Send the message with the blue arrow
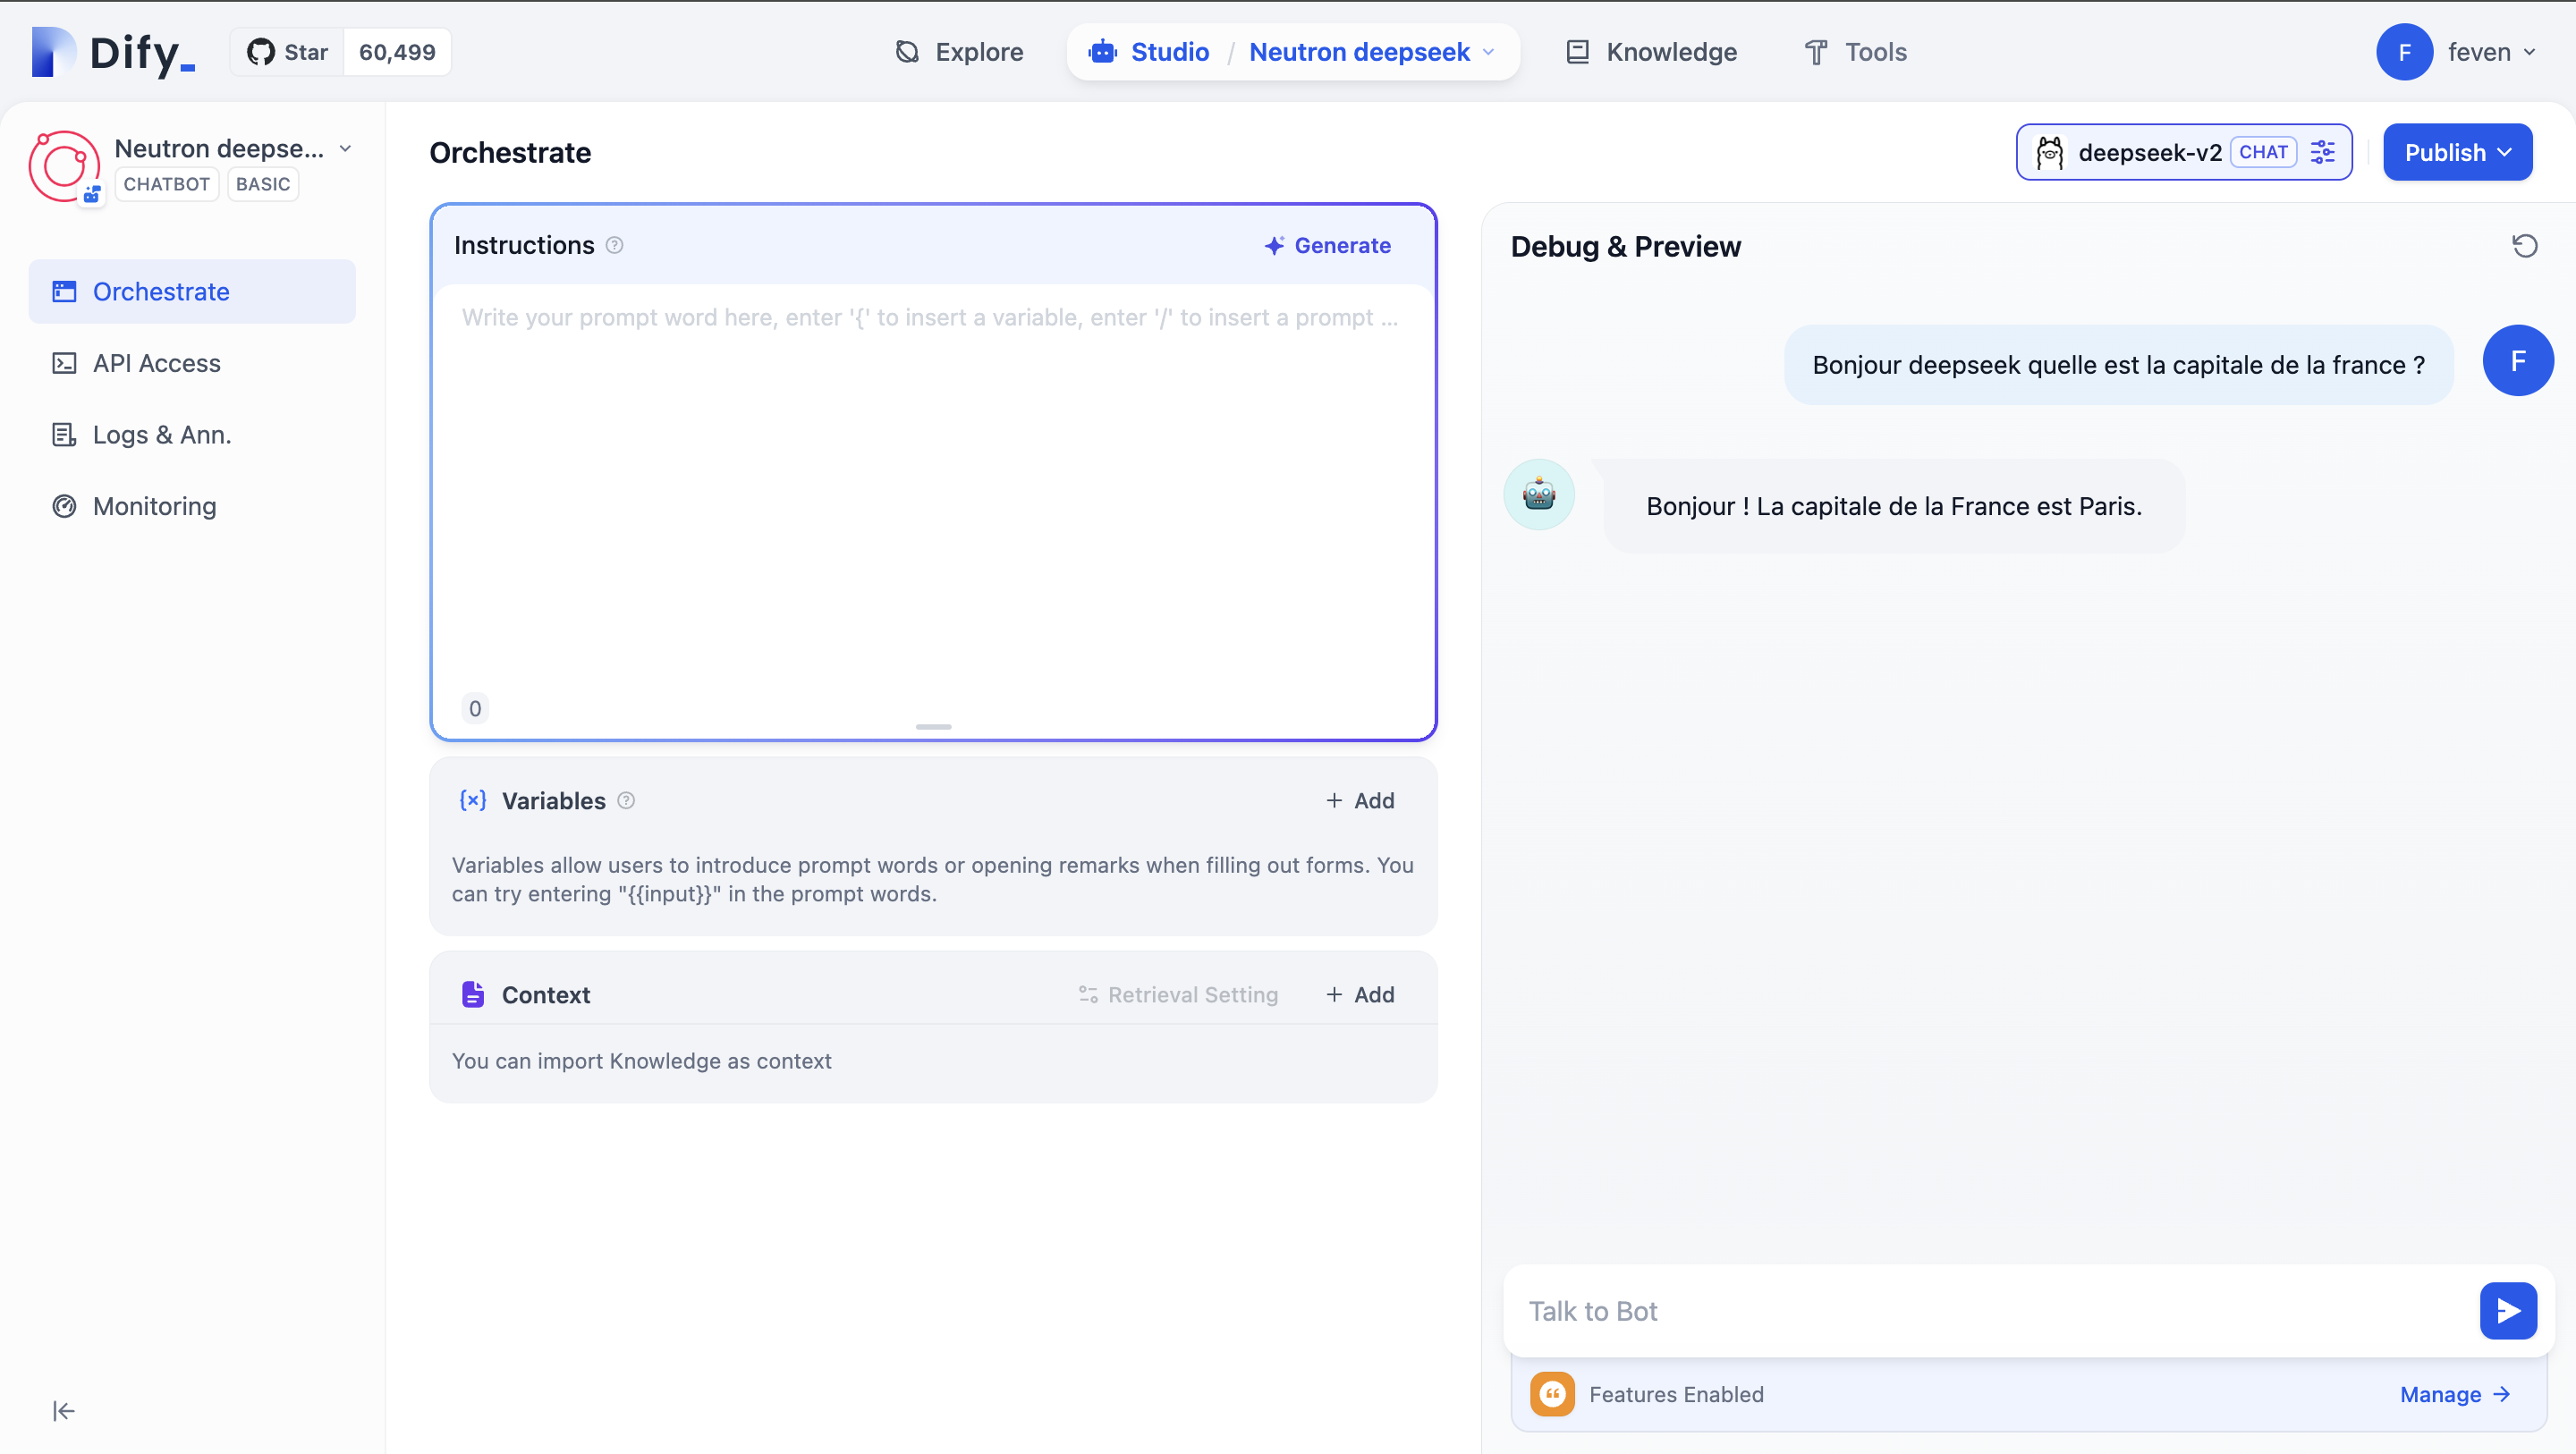 (2507, 1310)
